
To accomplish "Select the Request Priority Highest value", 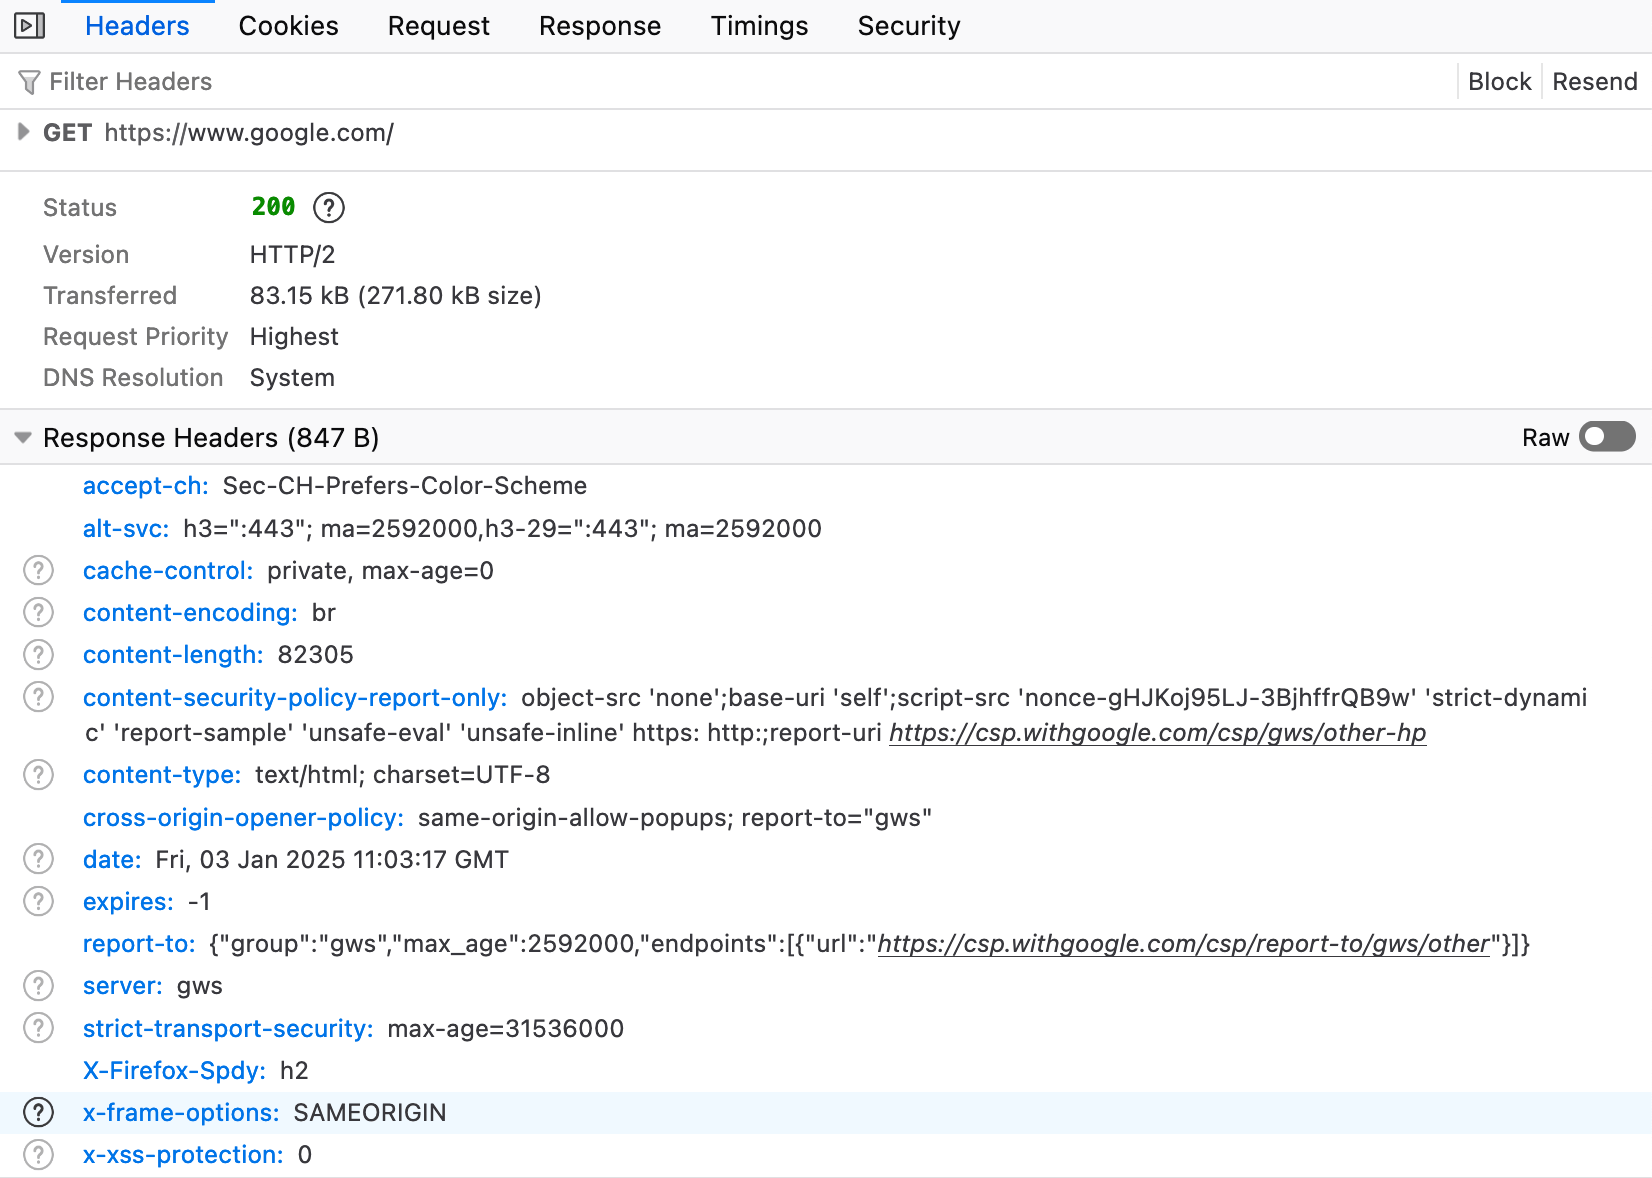I will 294,337.
